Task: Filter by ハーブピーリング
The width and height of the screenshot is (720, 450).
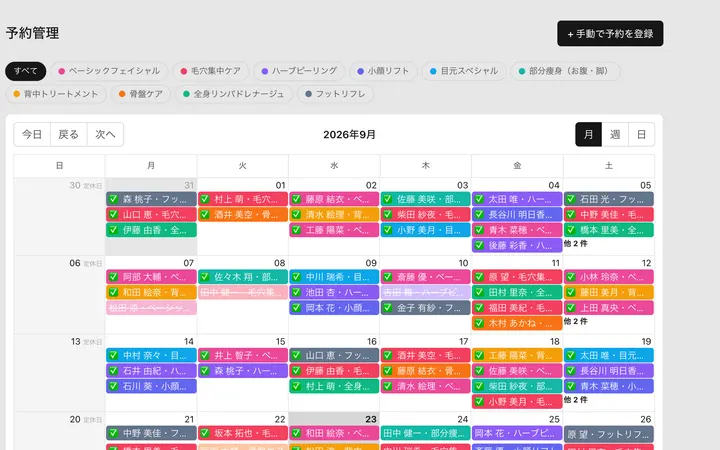Action: click(299, 71)
